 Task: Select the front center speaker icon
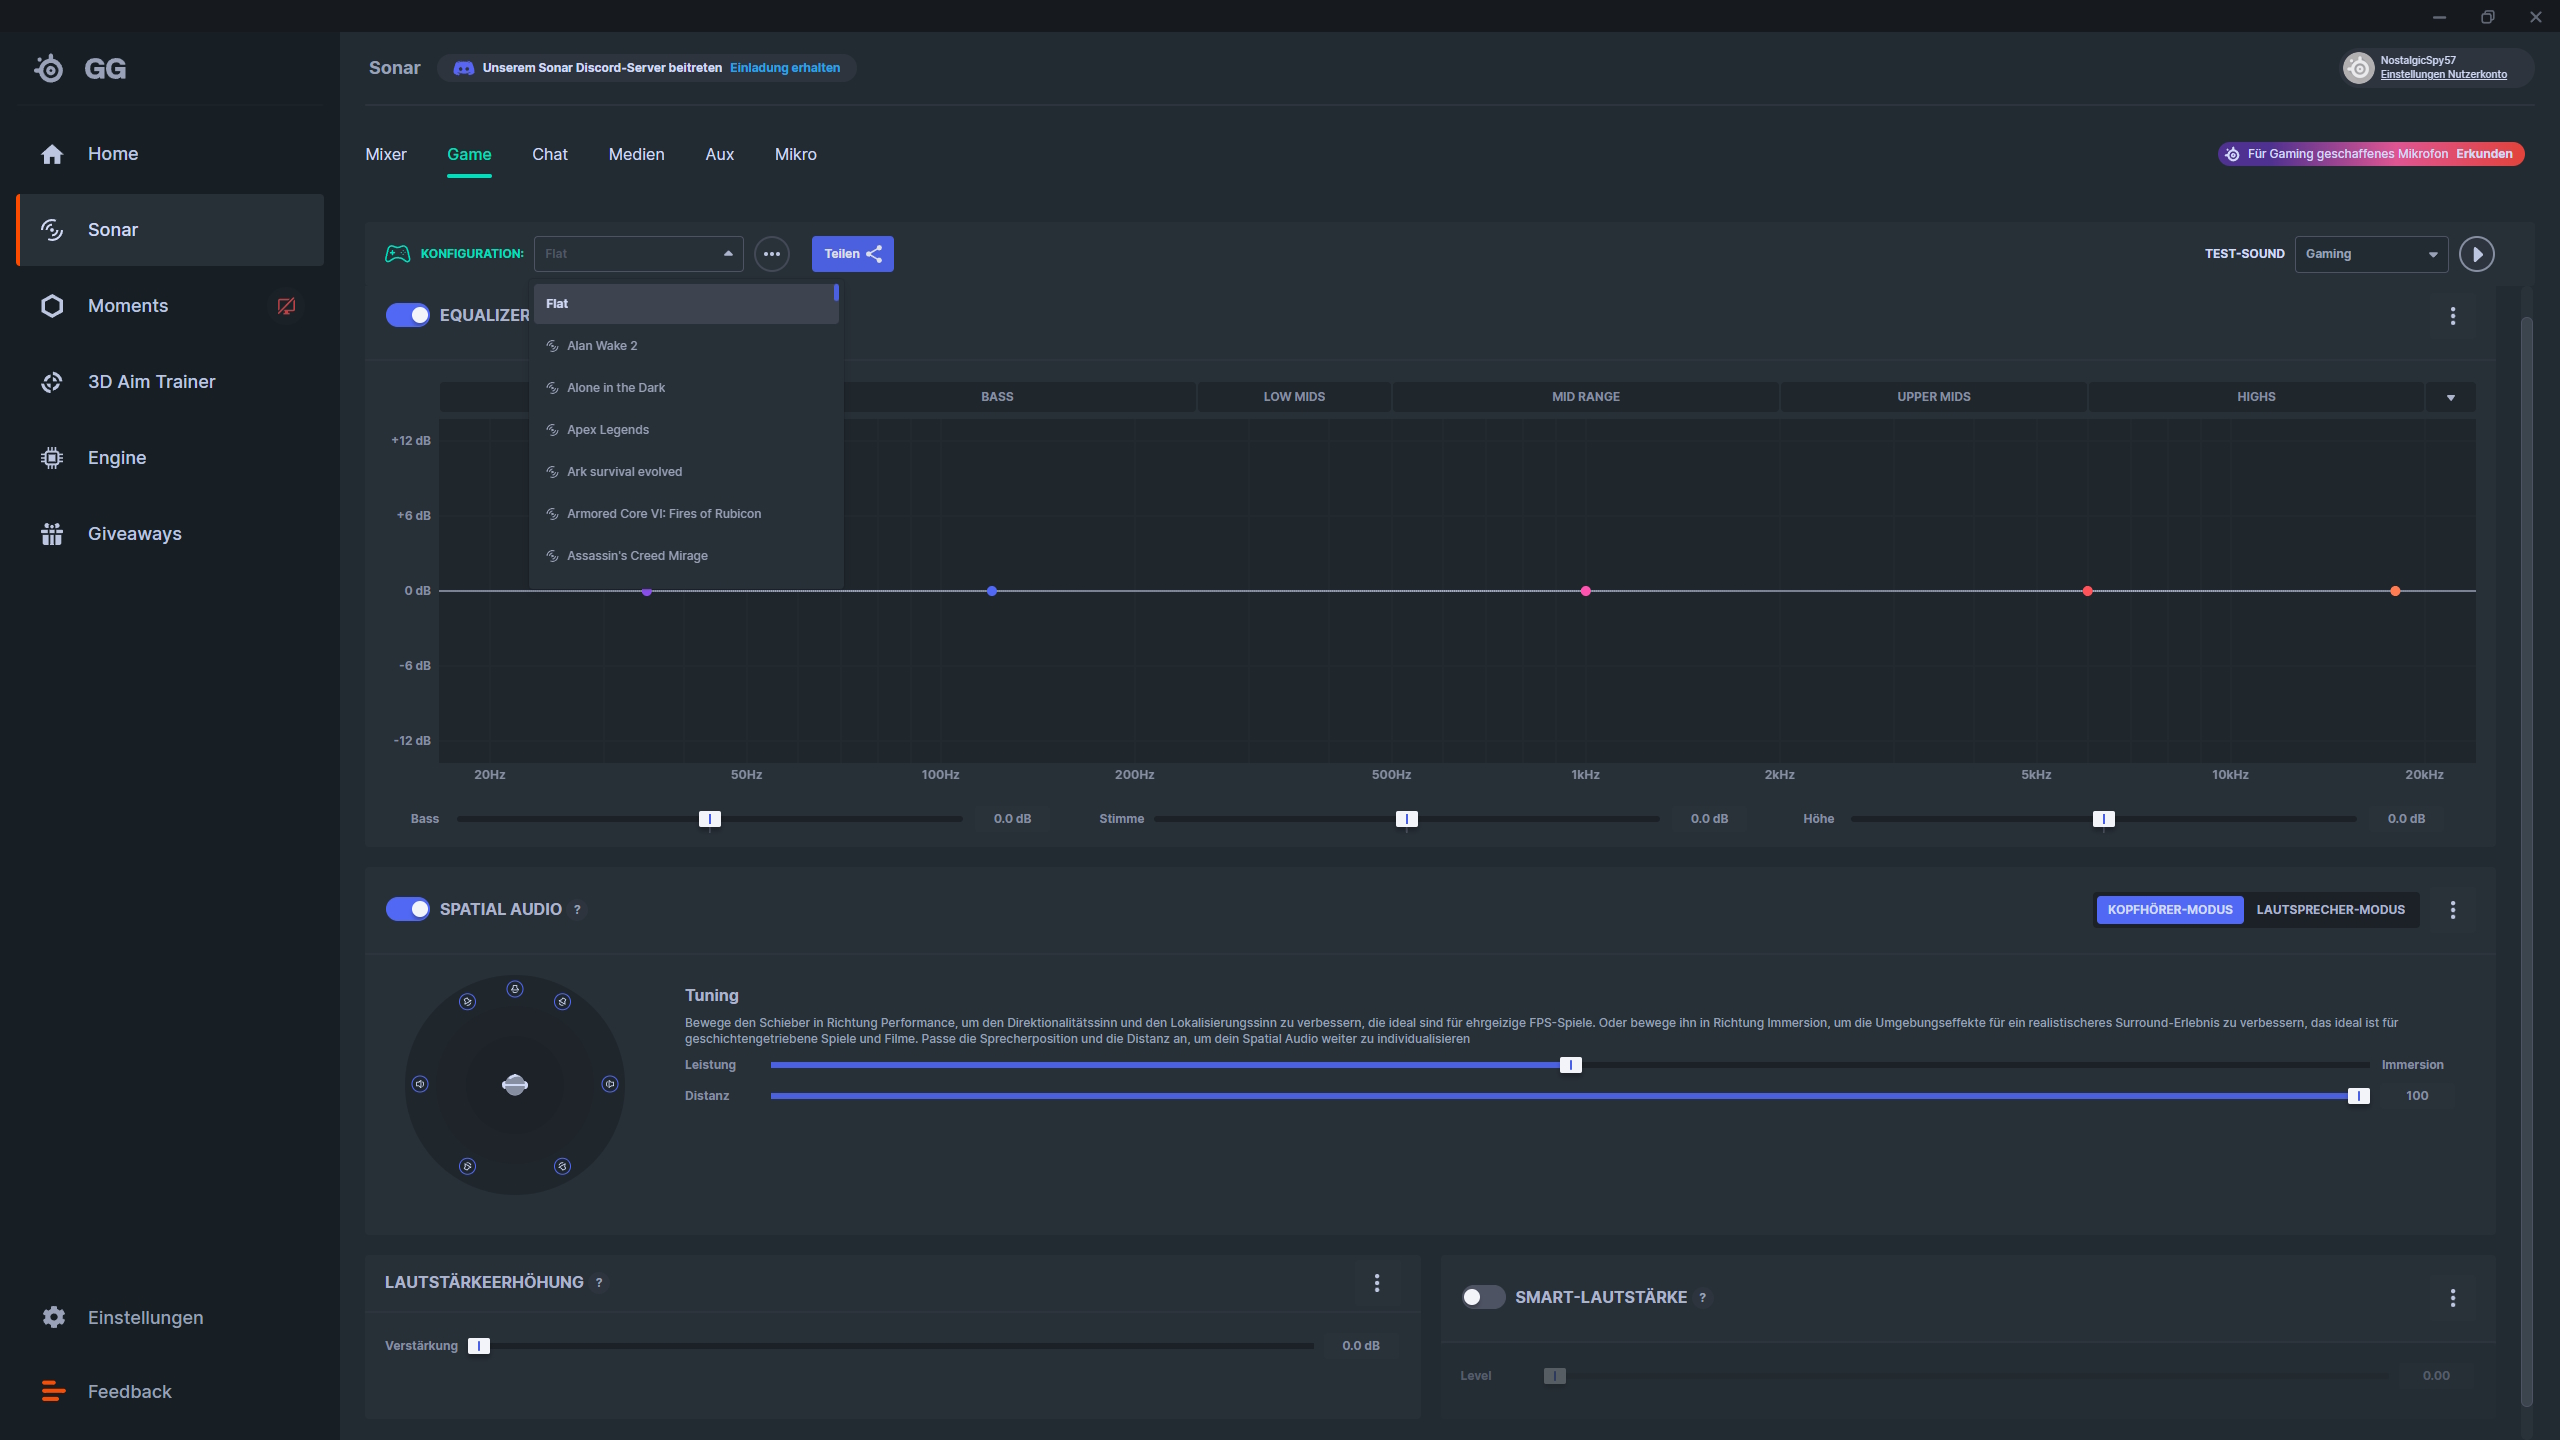(515, 989)
